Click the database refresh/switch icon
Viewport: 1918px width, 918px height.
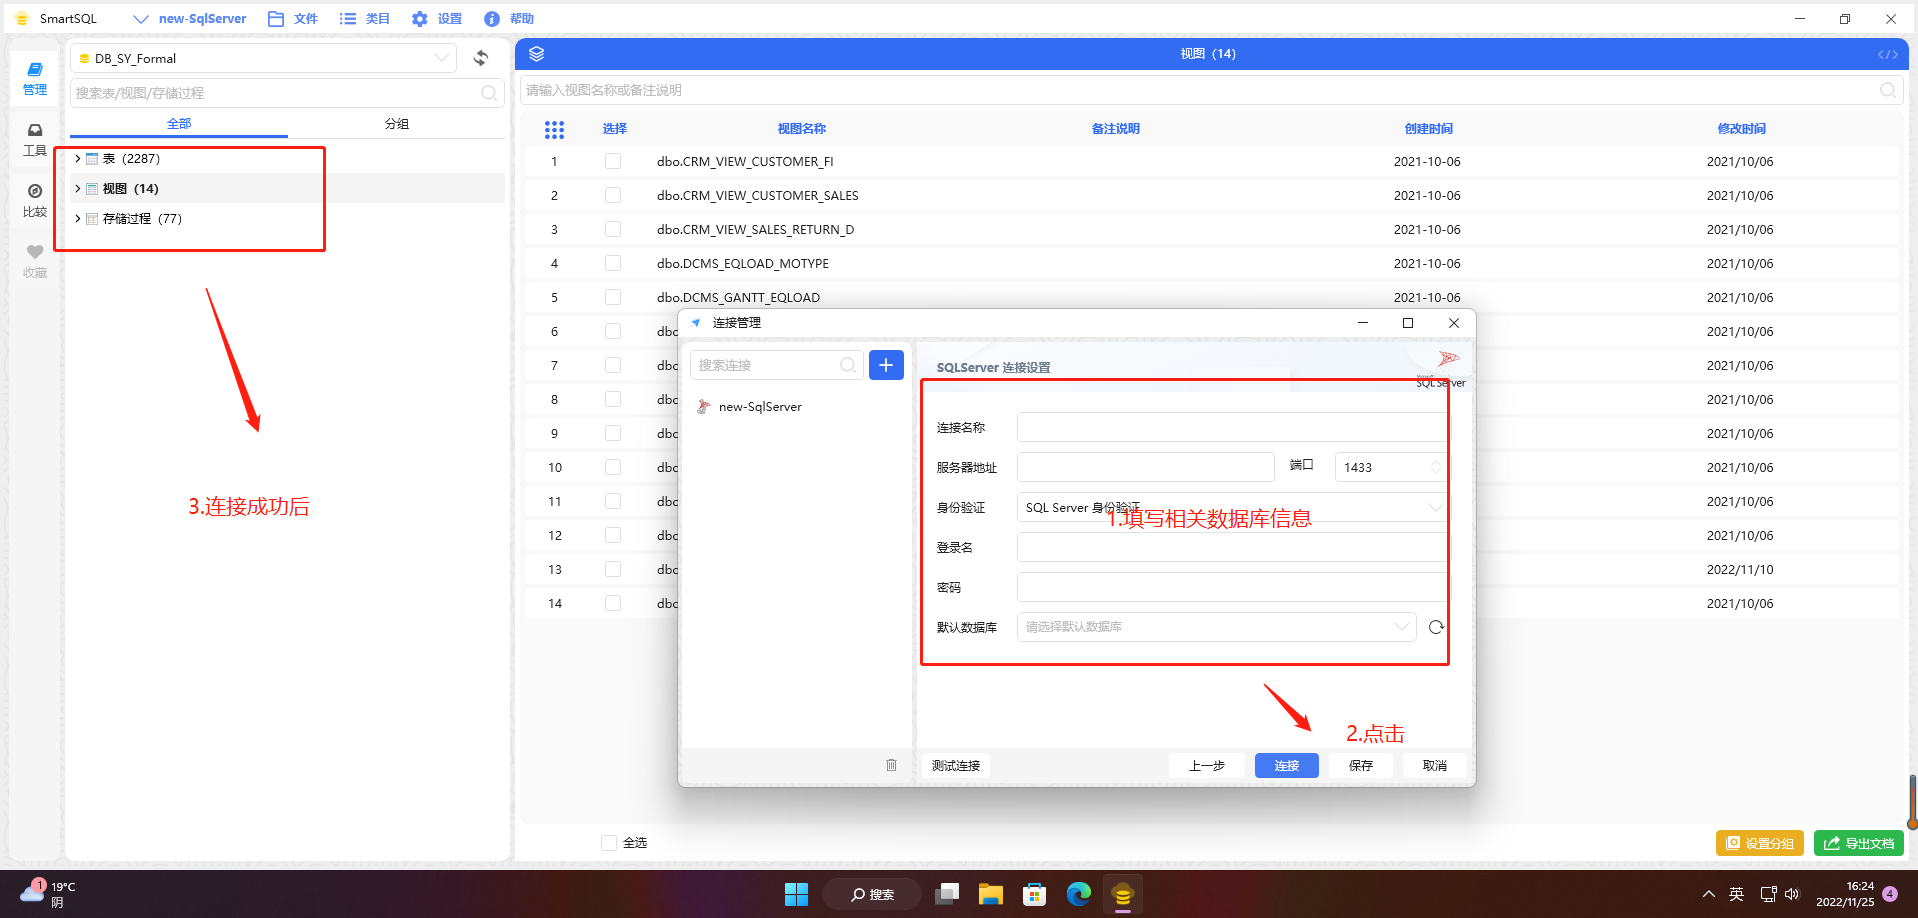pos(481,58)
